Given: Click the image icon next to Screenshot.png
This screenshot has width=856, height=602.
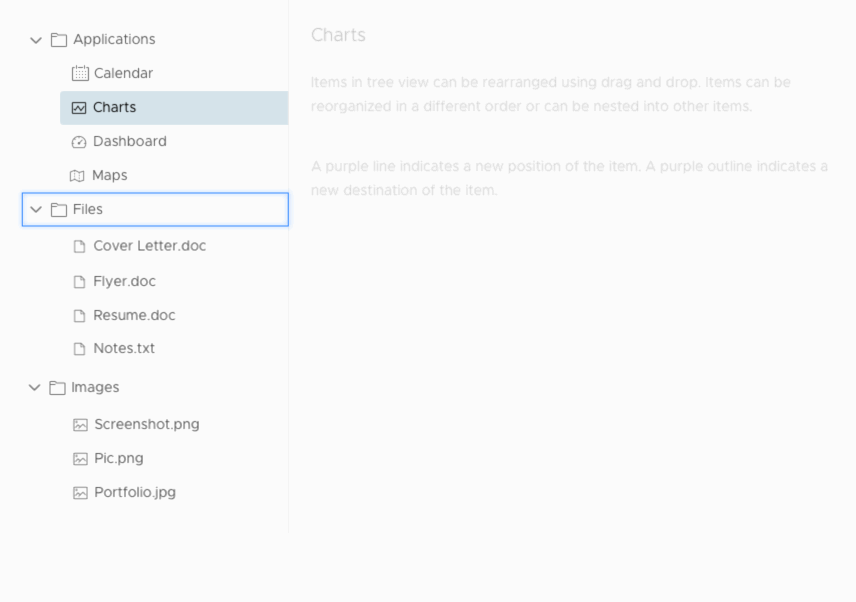Looking at the screenshot, I should pyautogui.click(x=79, y=424).
